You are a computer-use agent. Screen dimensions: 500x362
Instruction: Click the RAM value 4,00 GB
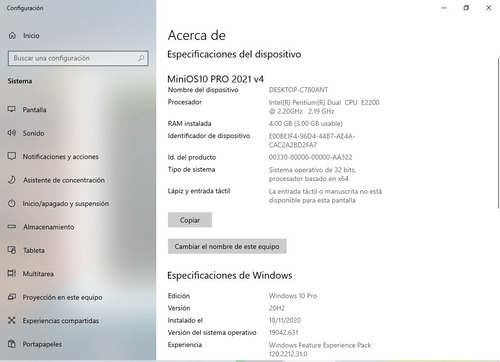pyautogui.click(x=305, y=123)
